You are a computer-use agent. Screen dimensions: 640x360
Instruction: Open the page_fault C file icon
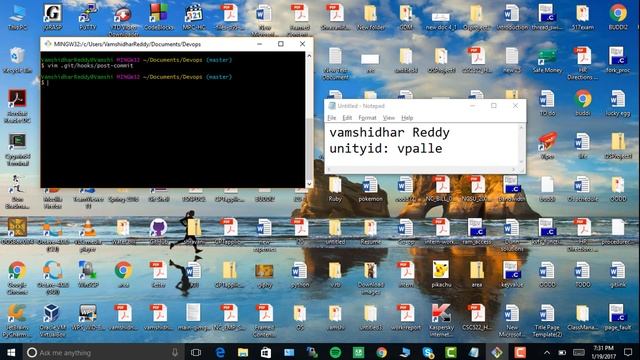pos(618,317)
